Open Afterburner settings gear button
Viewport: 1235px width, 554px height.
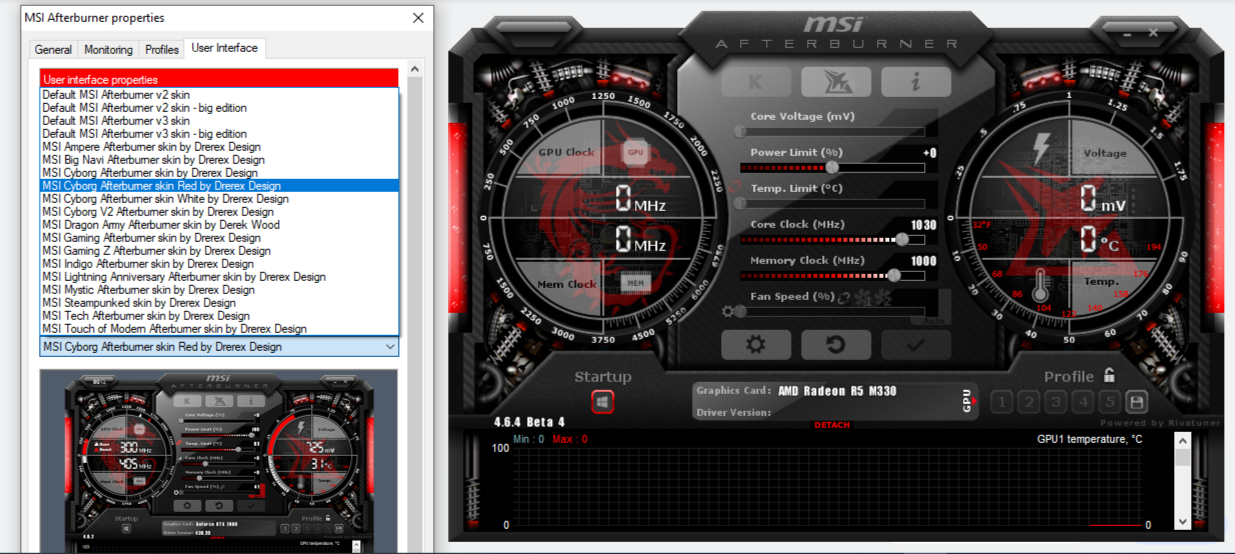click(x=756, y=344)
